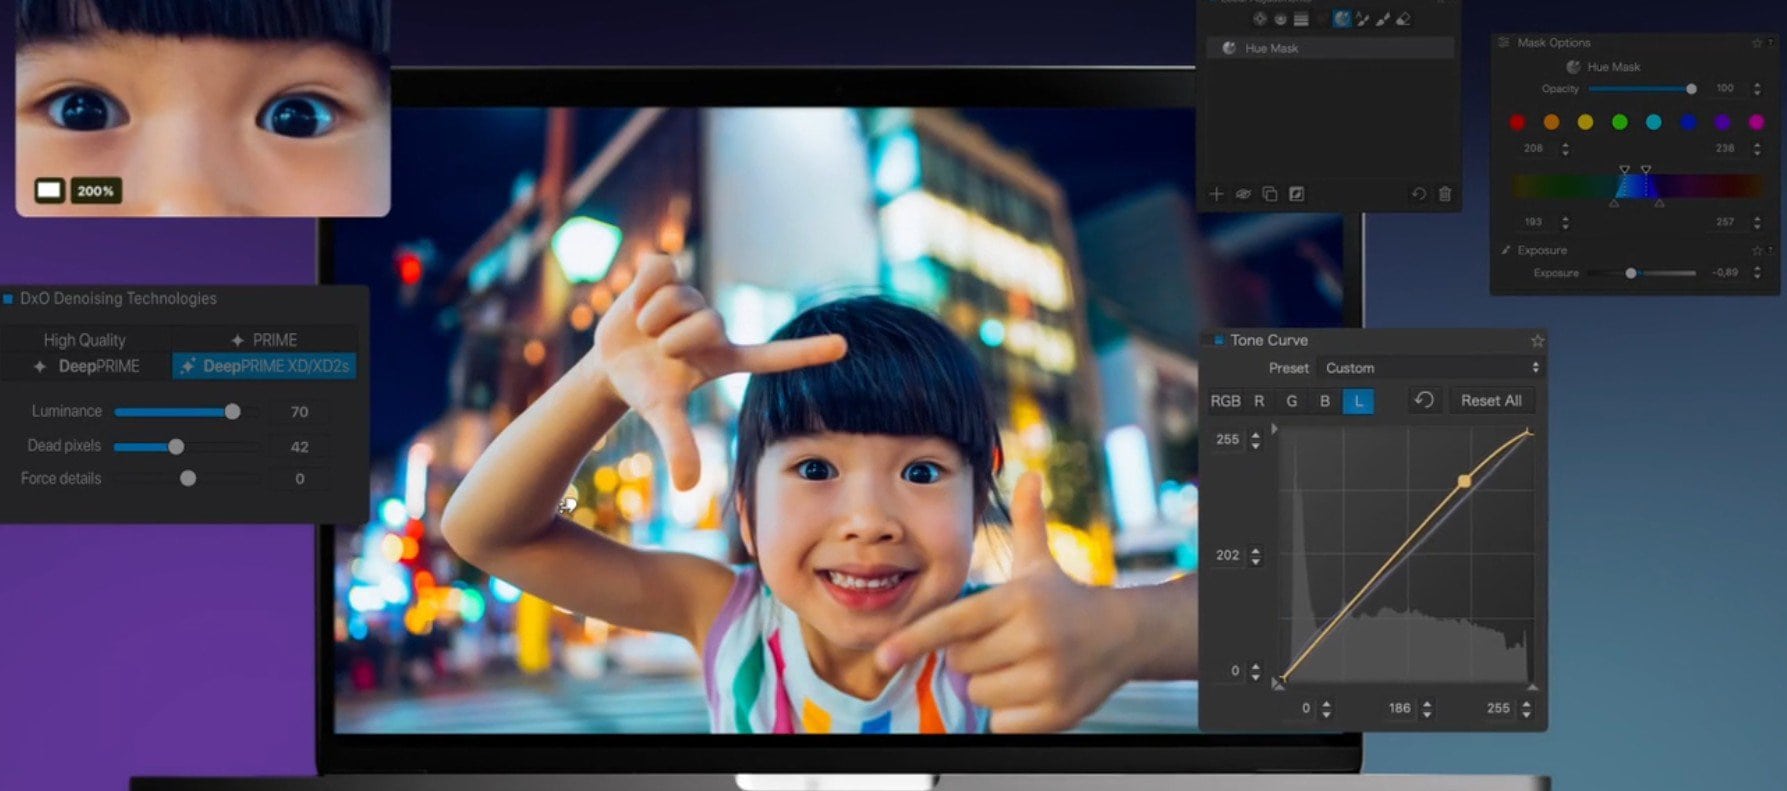The image size is (1787, 791).
Task: Click the white rectangle loupe icon
Action: point(49,190)
